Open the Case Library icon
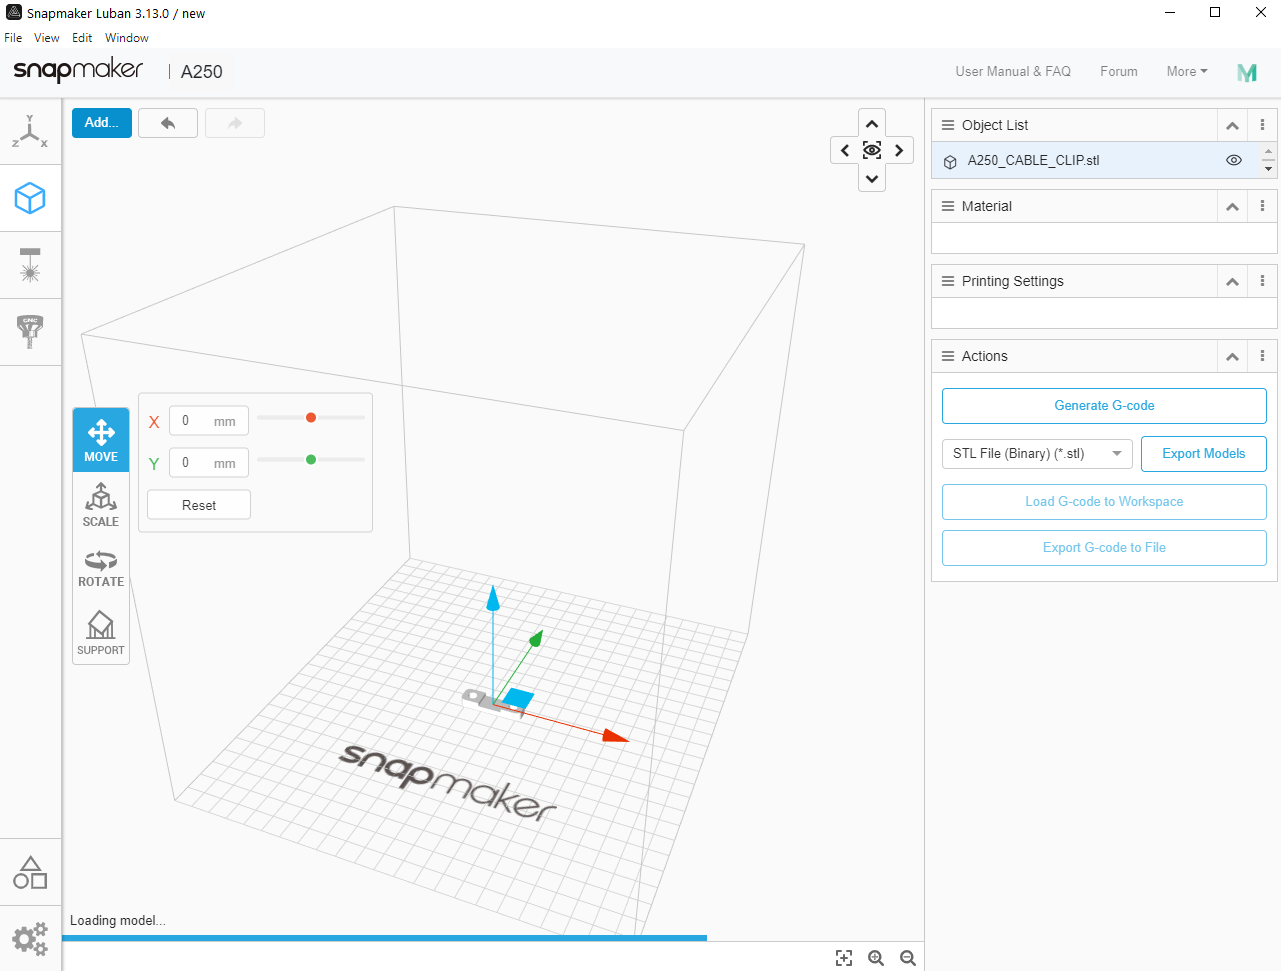This screenshot has width=1281, height=971. pos(30,871)
